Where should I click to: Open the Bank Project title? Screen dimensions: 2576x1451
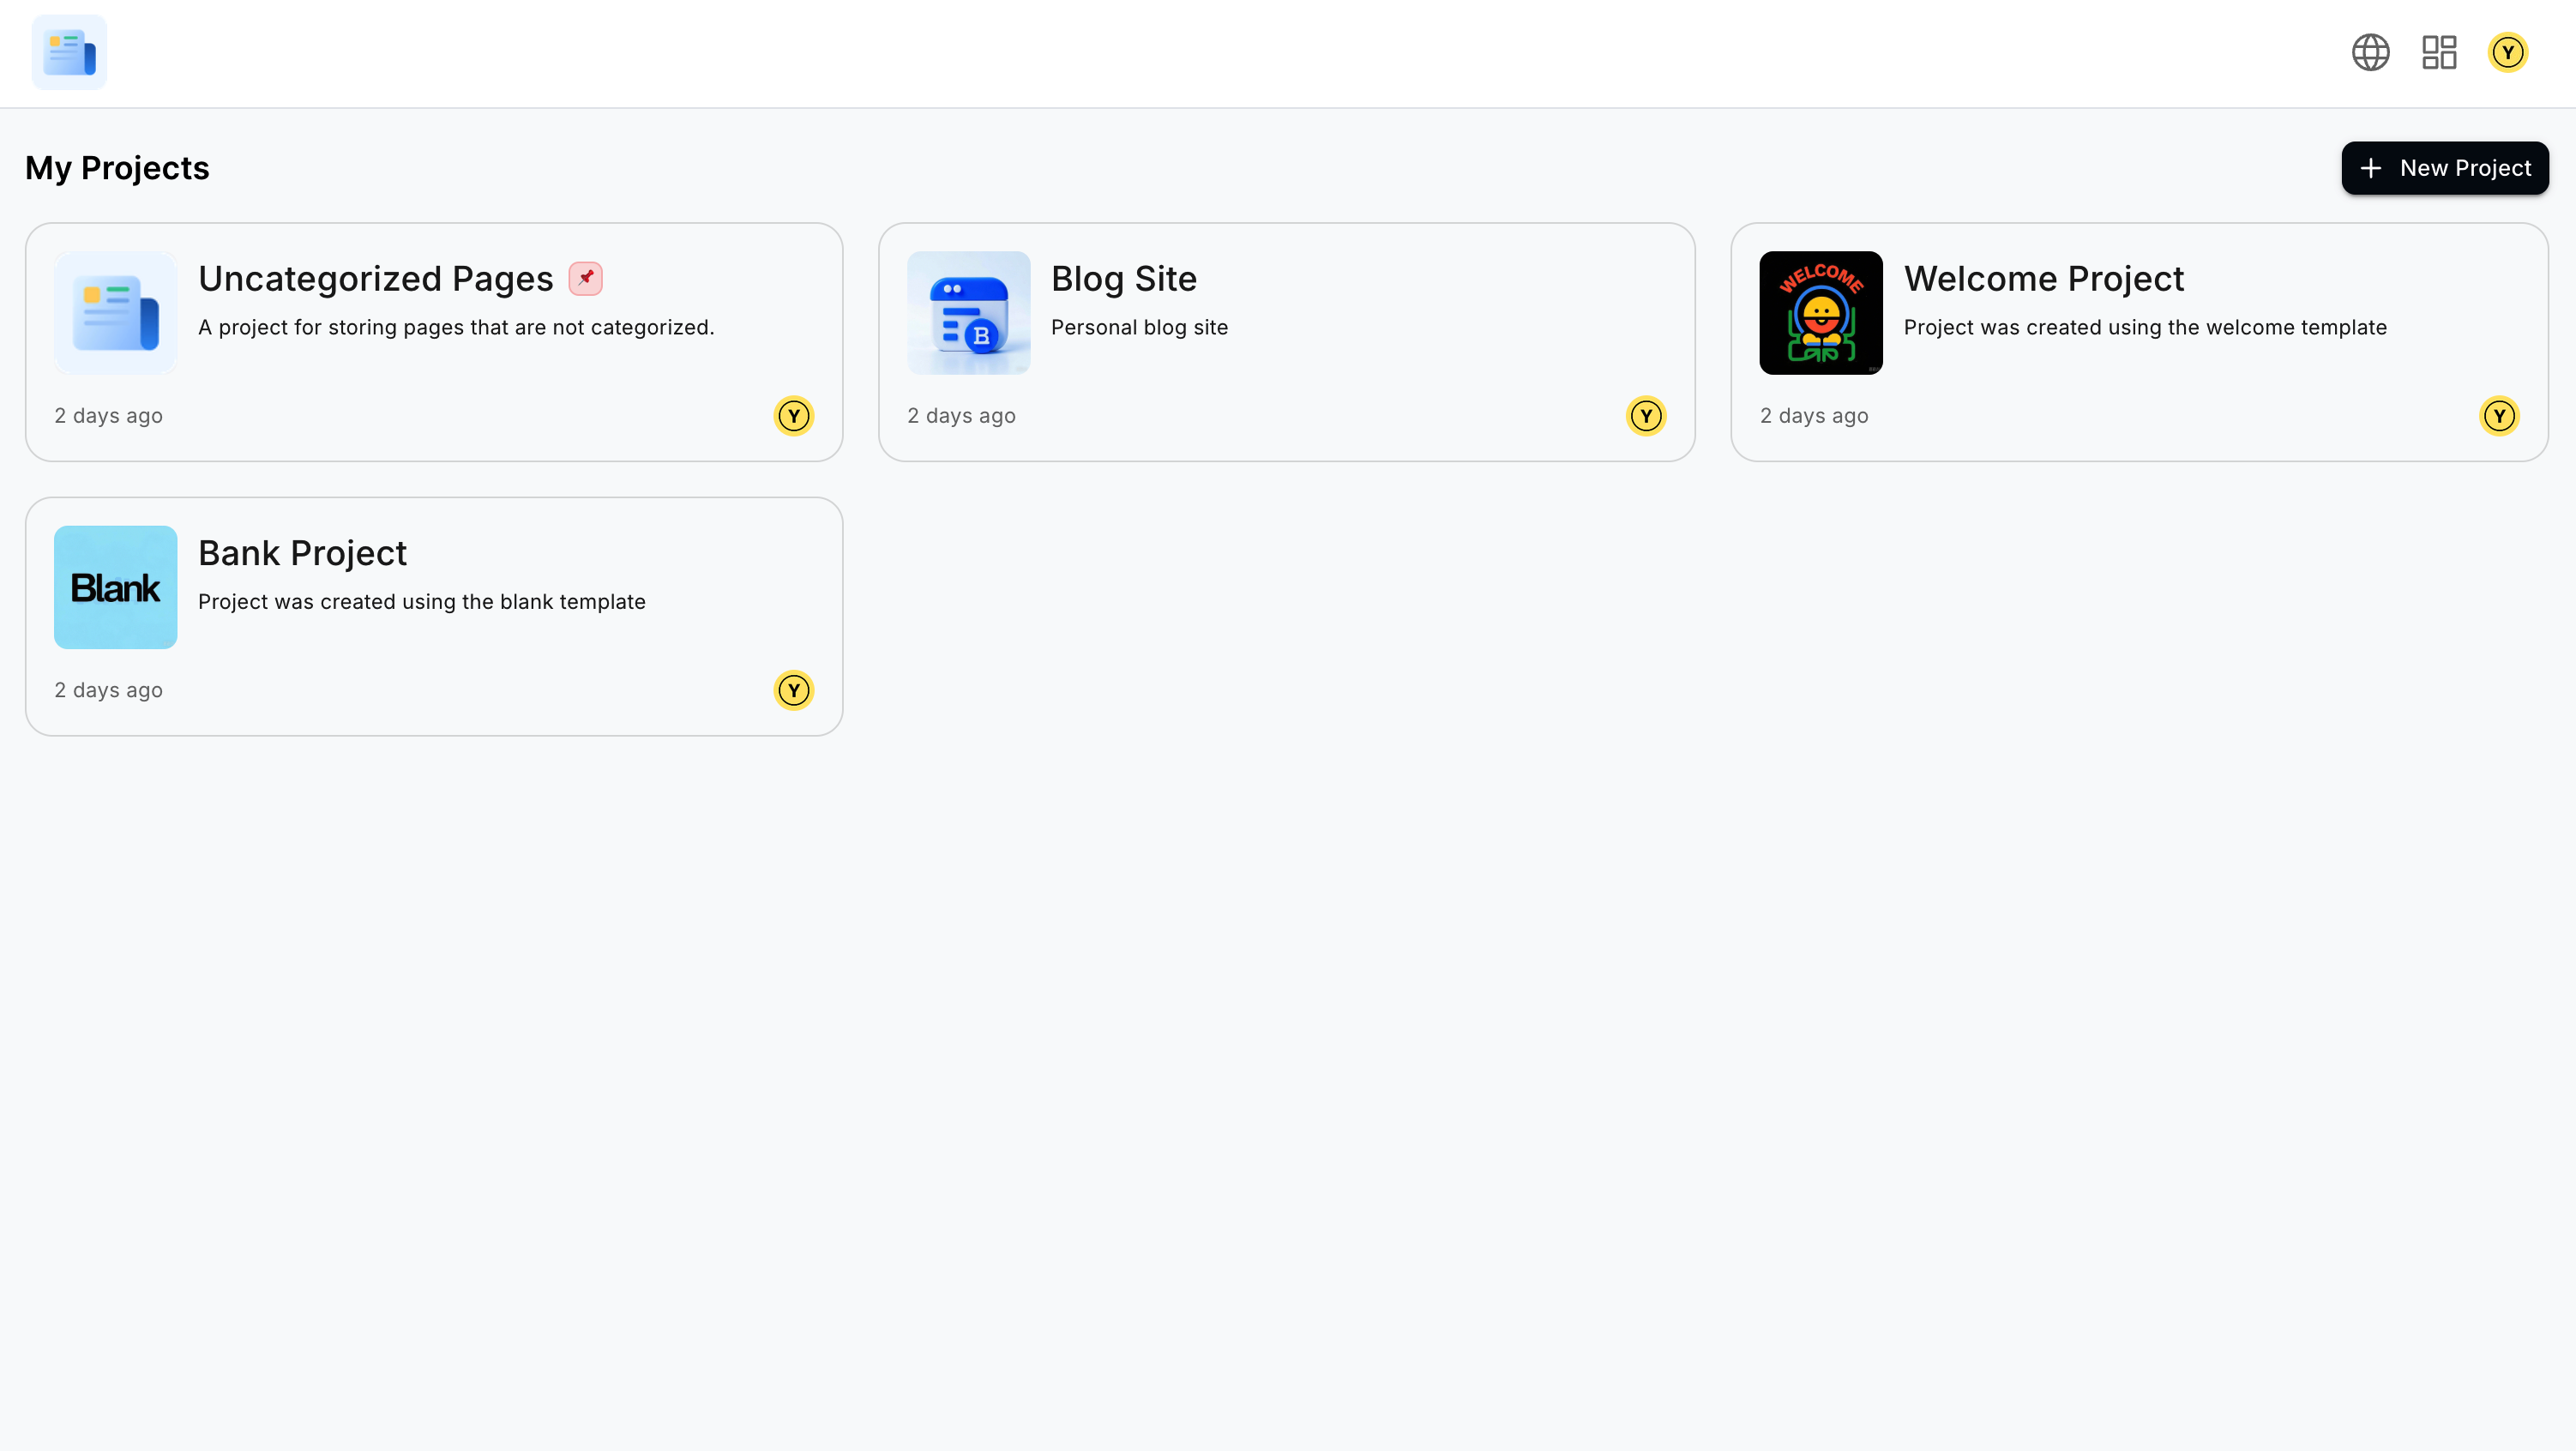pos(302,553)
